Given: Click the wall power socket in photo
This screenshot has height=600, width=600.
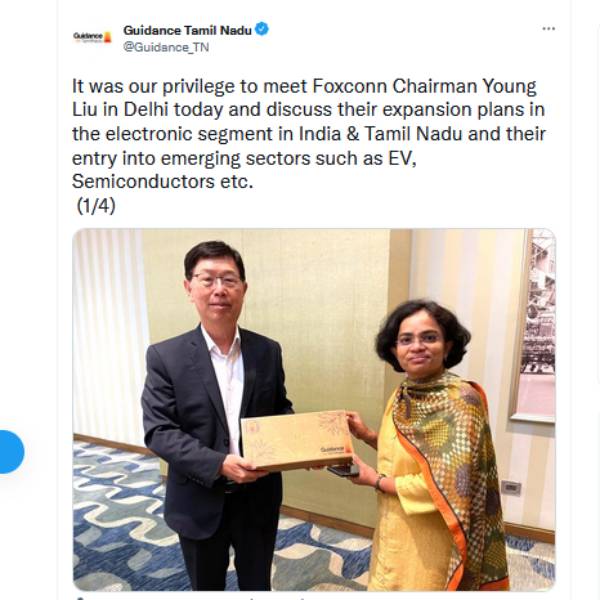Looking at the screenshot, I should (511, 488).
